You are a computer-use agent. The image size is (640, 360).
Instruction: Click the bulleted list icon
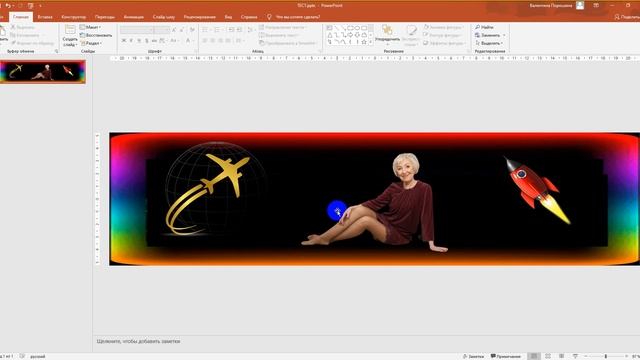[x=205, y=30]
